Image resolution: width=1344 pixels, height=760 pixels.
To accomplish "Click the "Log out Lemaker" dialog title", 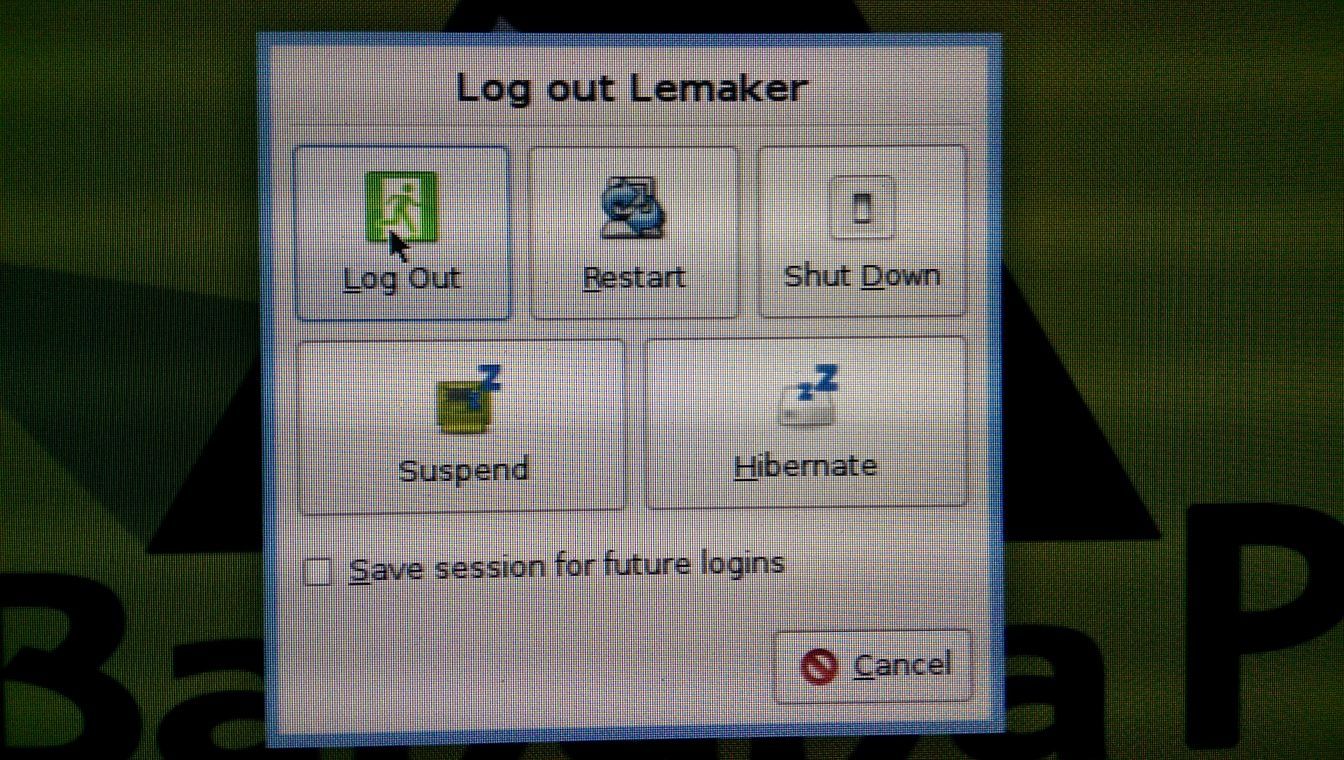I will click(x=632, y=88).
